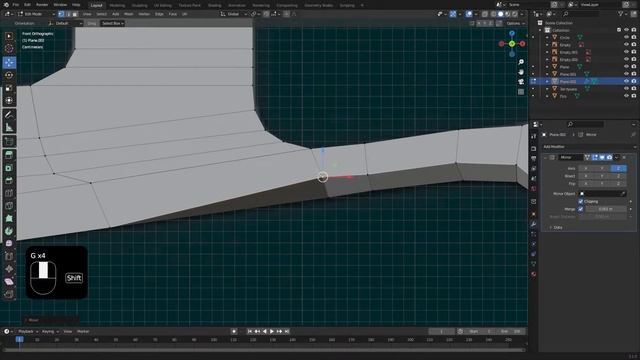Switch to the UV Editing workspace tab
640x360 pixels.
pyautogui.click(x=162, y=6)
